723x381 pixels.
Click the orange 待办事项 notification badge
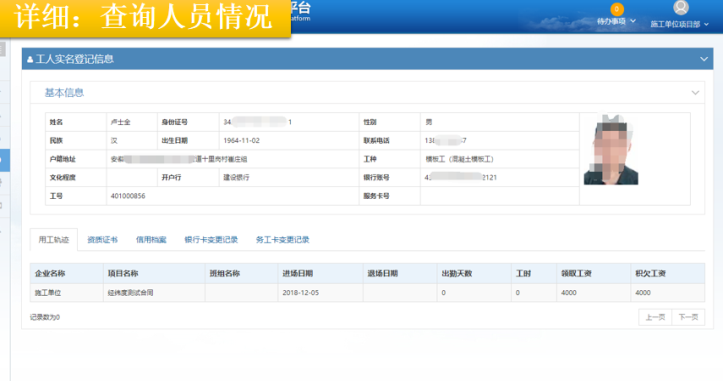tap(616, 9)
